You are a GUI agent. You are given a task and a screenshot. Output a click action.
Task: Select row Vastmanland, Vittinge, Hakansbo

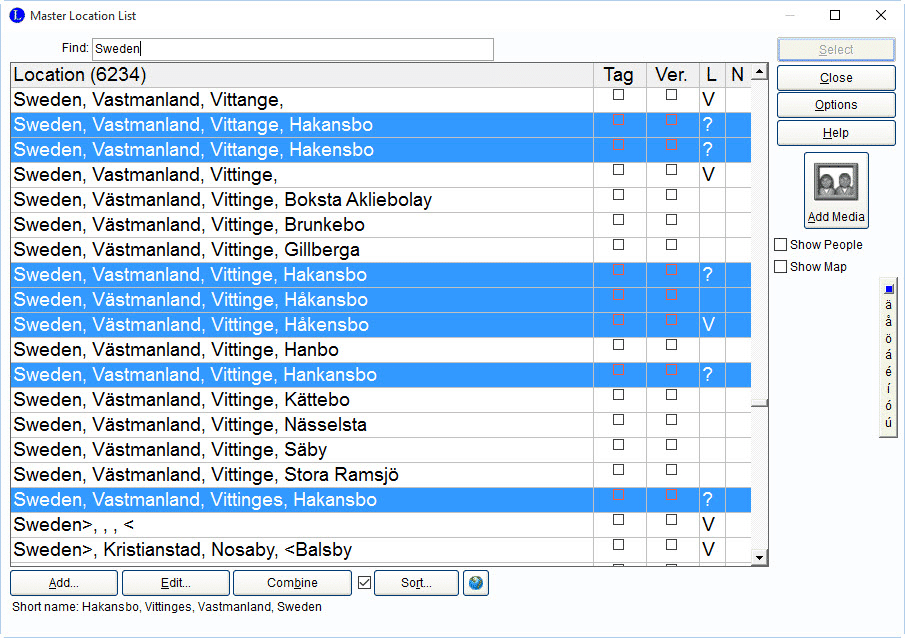[x=381, y=275]
